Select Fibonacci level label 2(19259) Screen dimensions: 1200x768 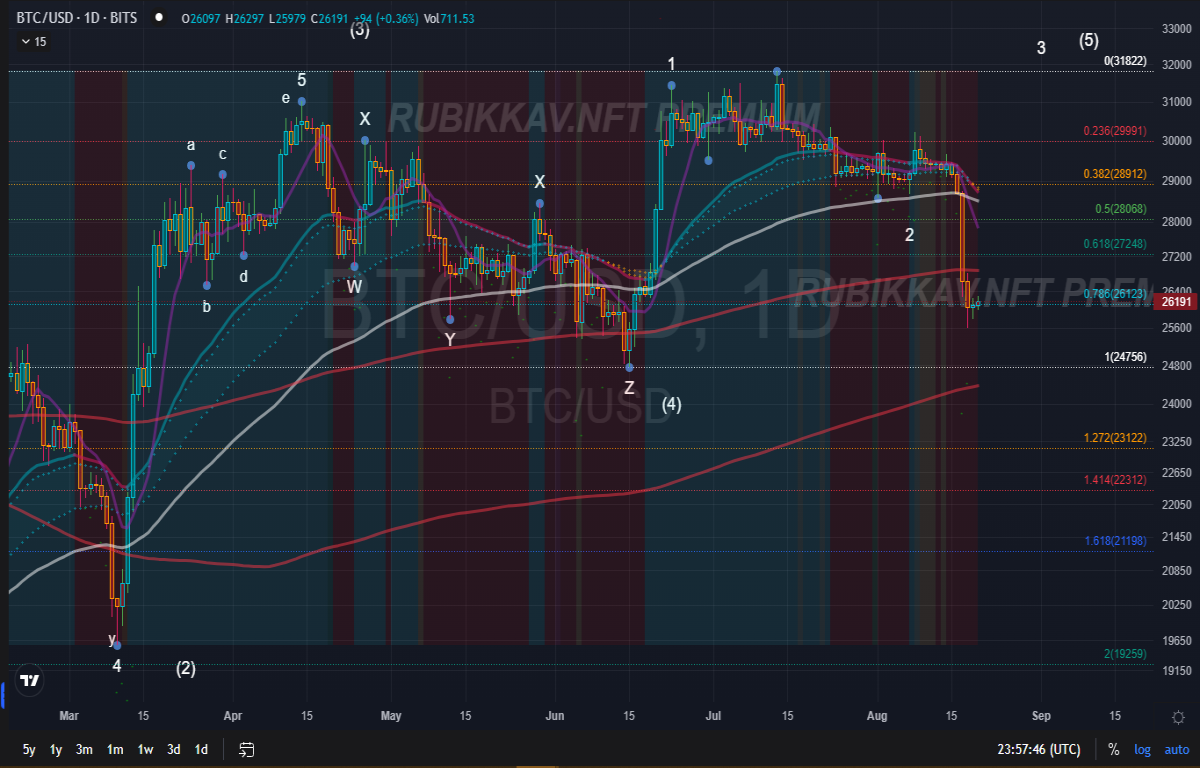[x=1124, y=654]
